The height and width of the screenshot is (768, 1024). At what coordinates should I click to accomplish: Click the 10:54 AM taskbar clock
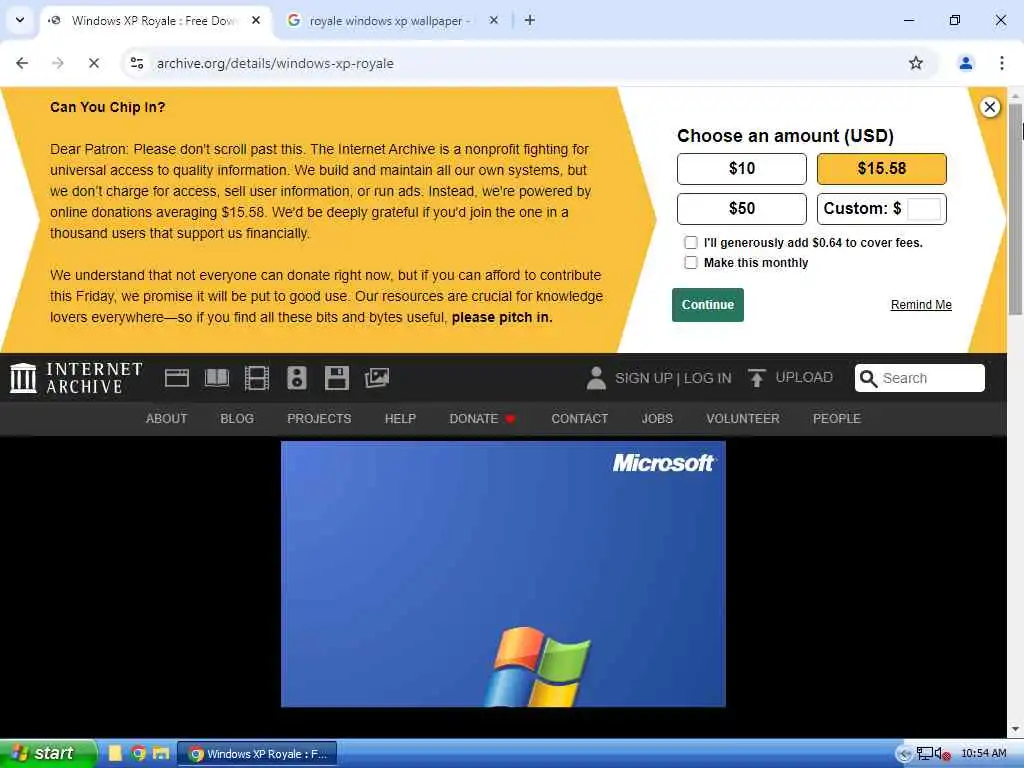(984, 754)
